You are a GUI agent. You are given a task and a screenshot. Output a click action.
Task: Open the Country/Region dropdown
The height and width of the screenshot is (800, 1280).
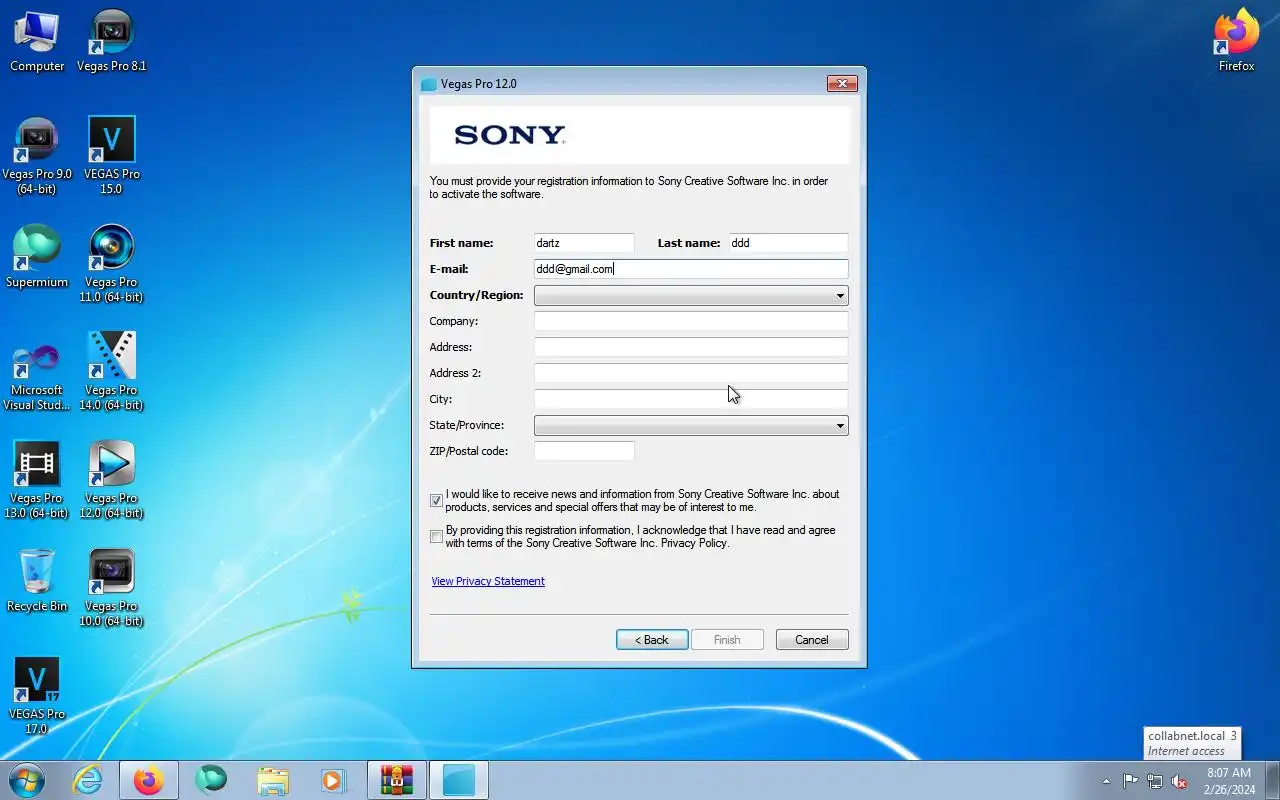[x=691, y=295]
